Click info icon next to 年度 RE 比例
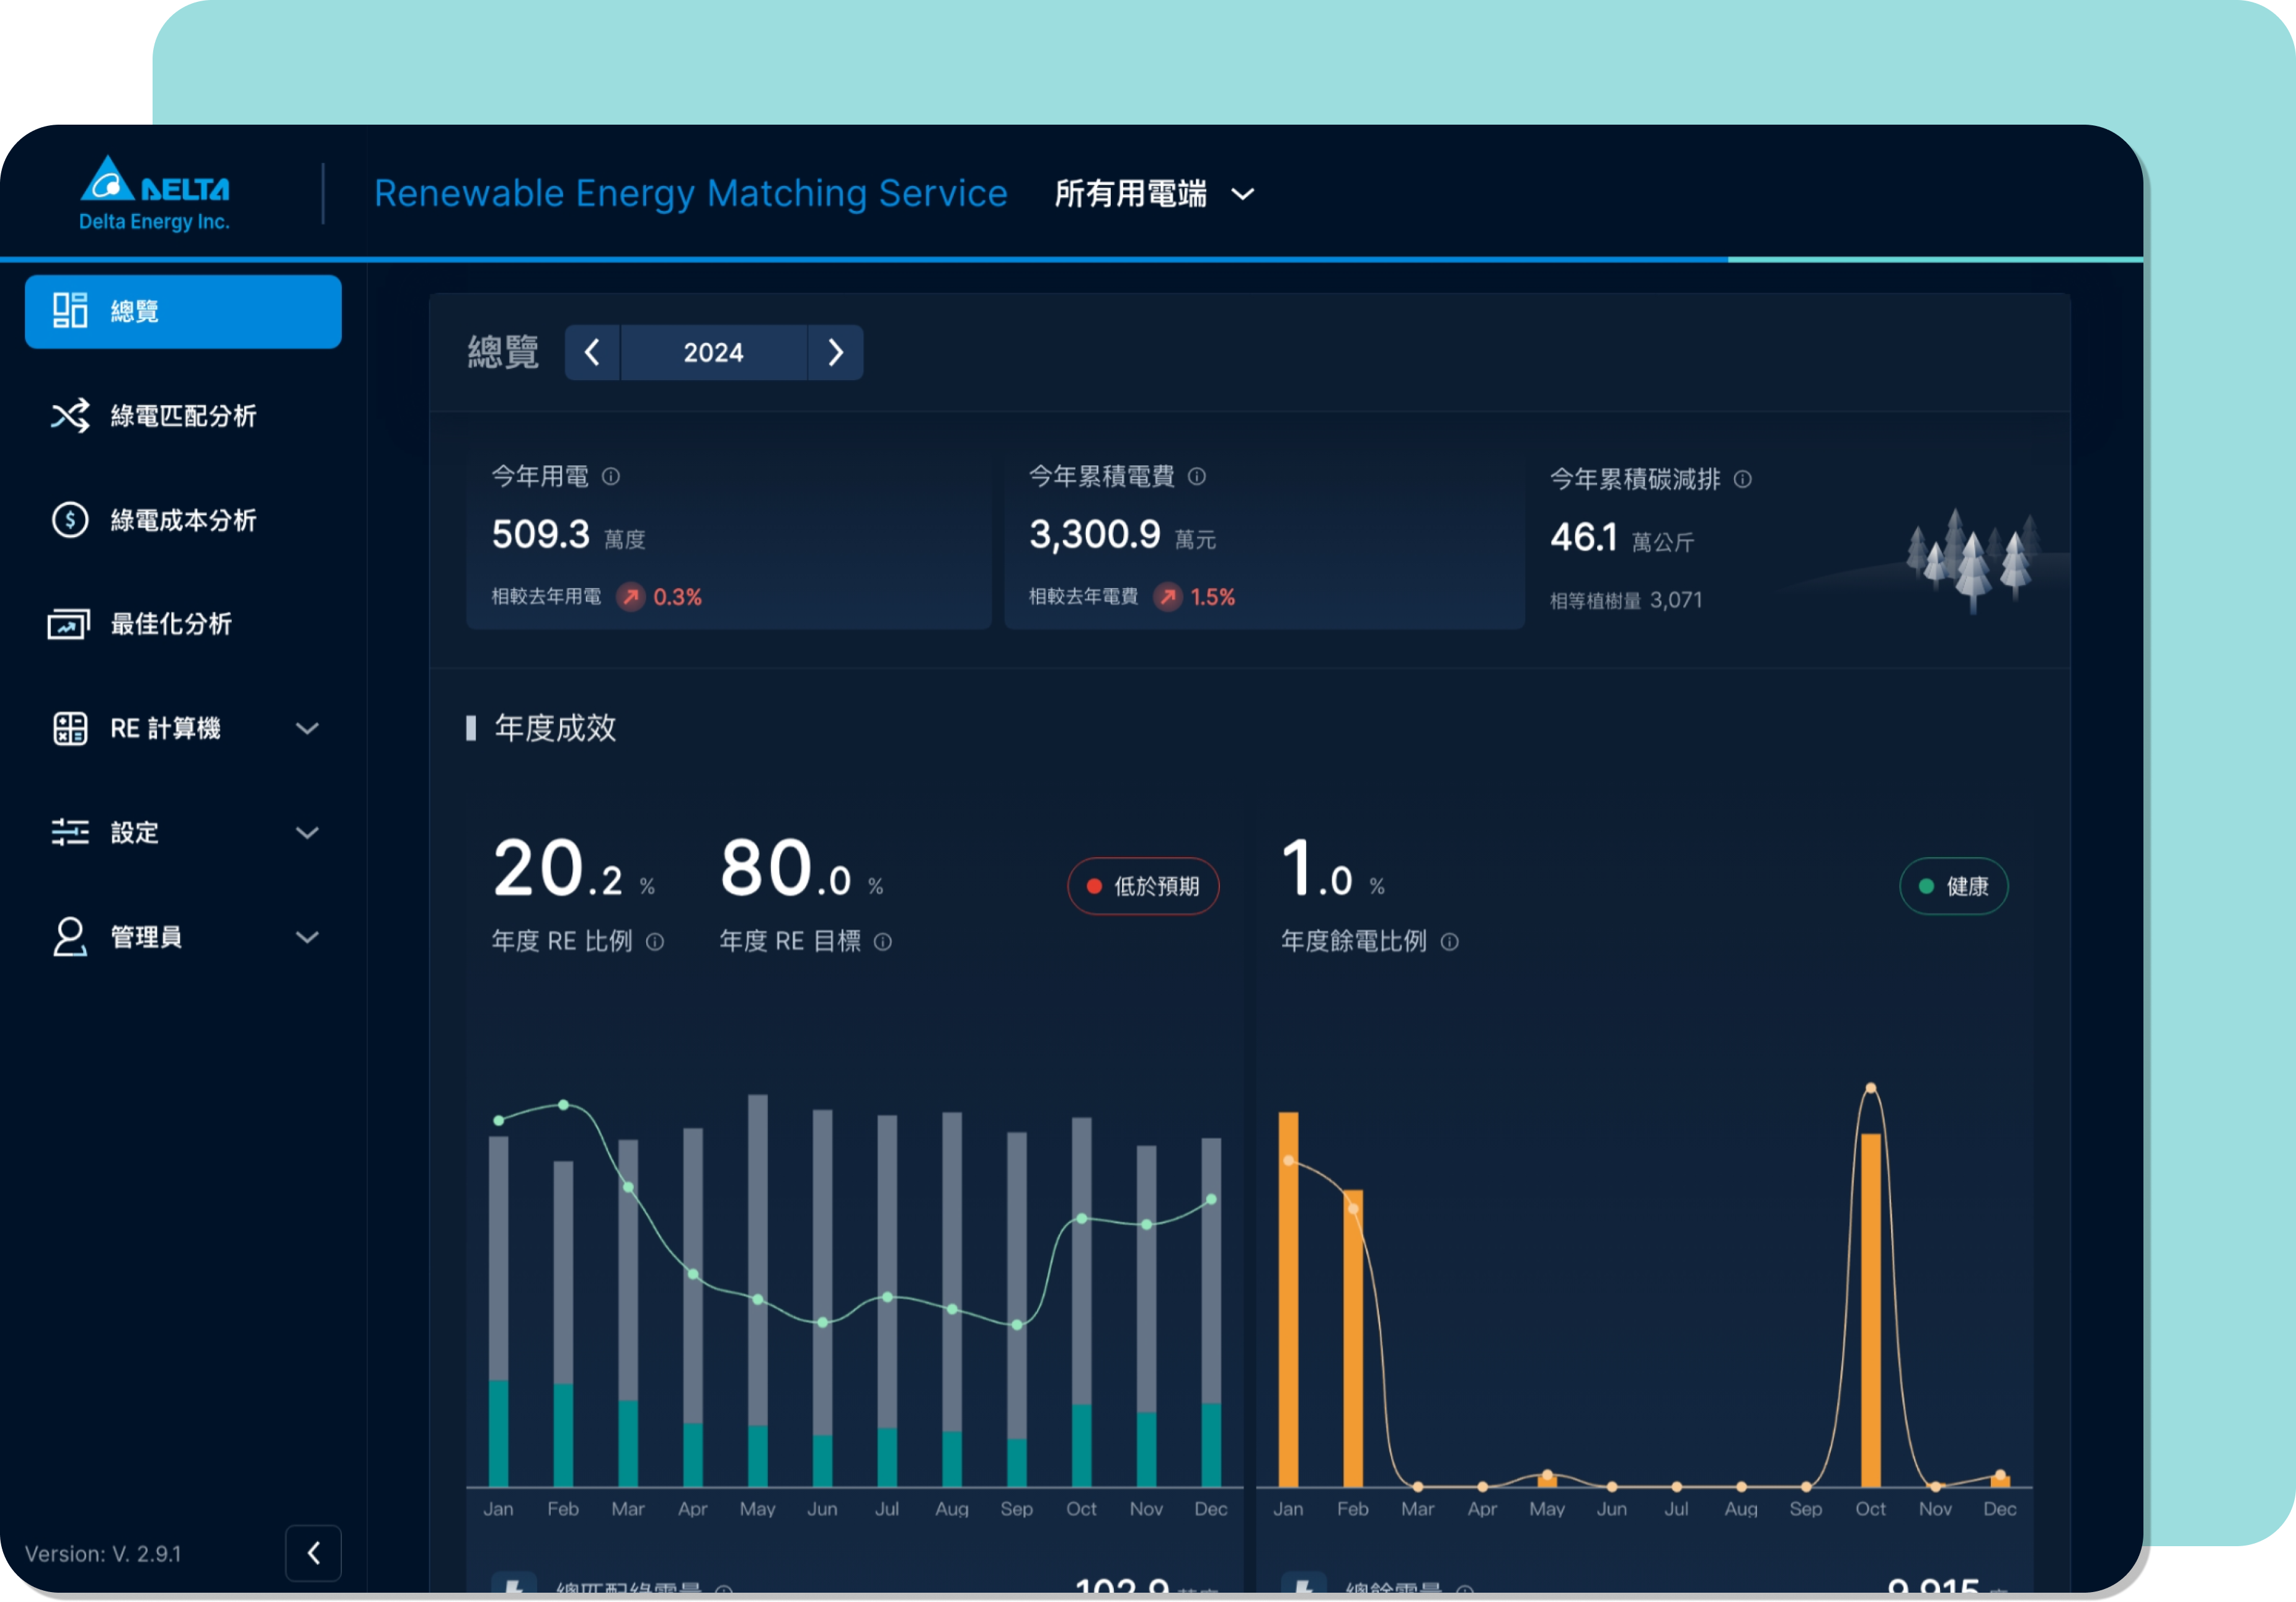Screen dimensions: 2296x1602 (x=655, y=942)
